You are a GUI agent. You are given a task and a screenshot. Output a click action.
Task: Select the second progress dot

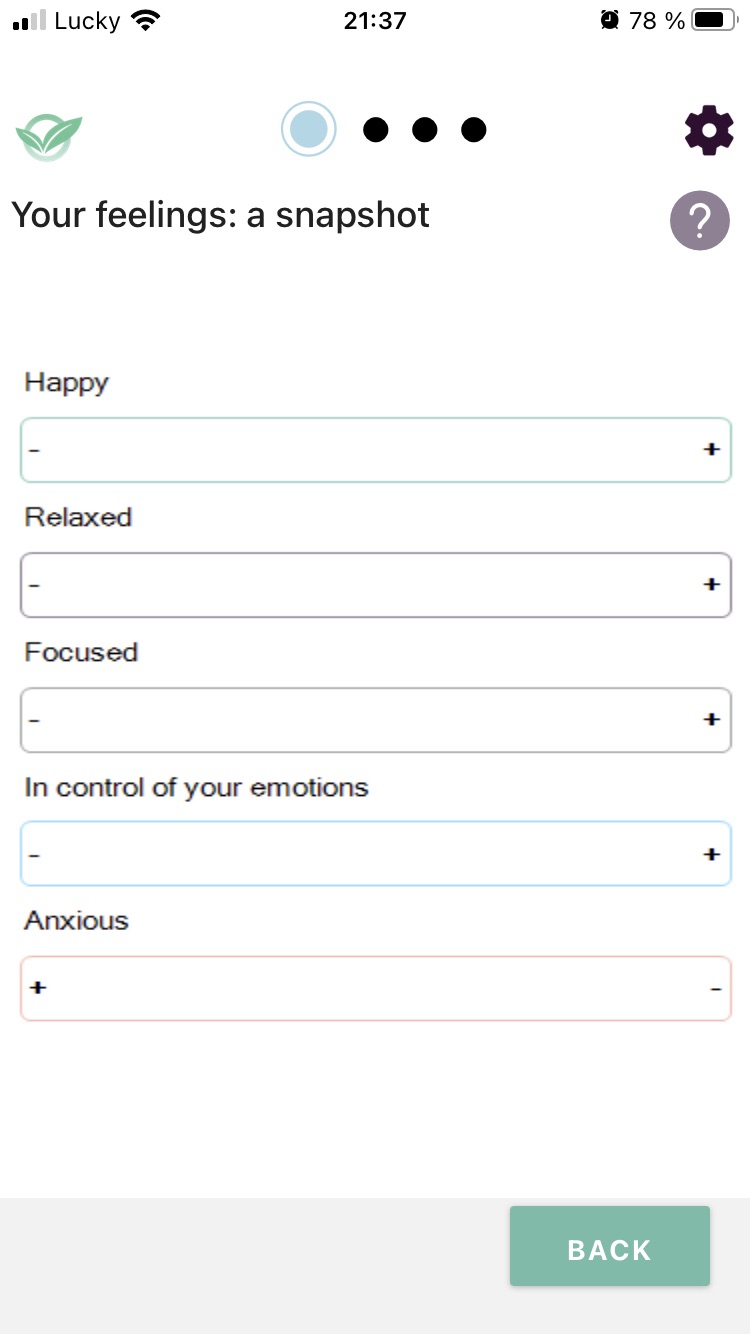(376, 129)
